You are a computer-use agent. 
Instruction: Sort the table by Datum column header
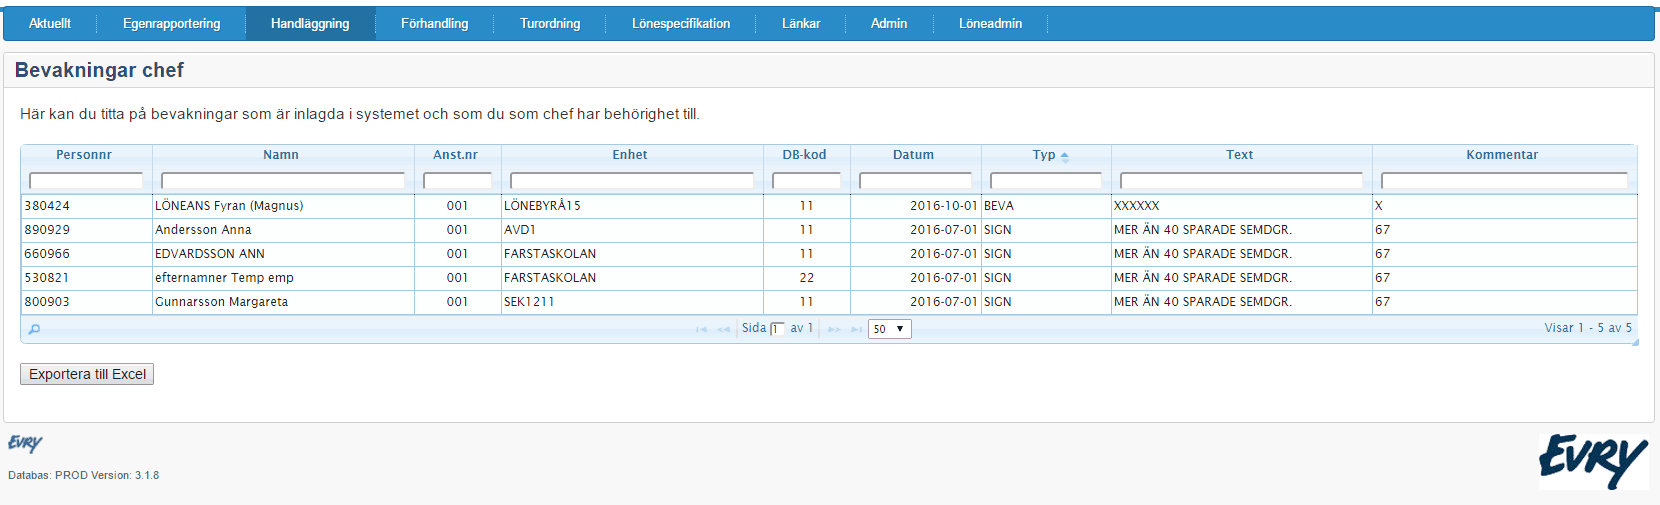click(913, 155)
